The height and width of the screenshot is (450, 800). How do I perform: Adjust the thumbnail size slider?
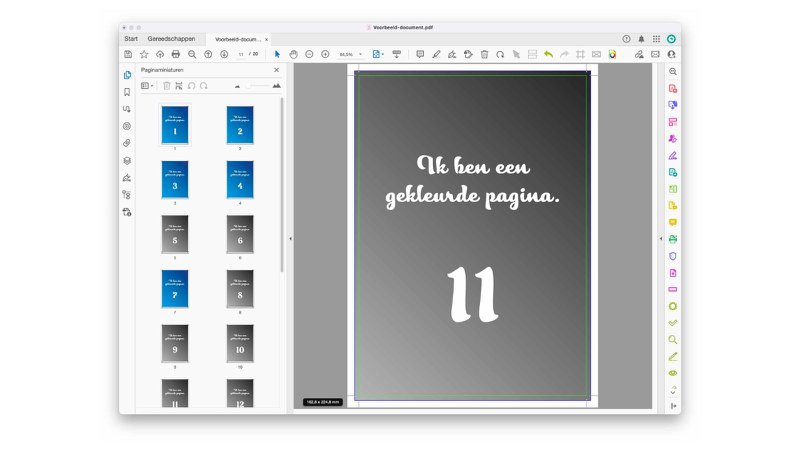(249, 86)
